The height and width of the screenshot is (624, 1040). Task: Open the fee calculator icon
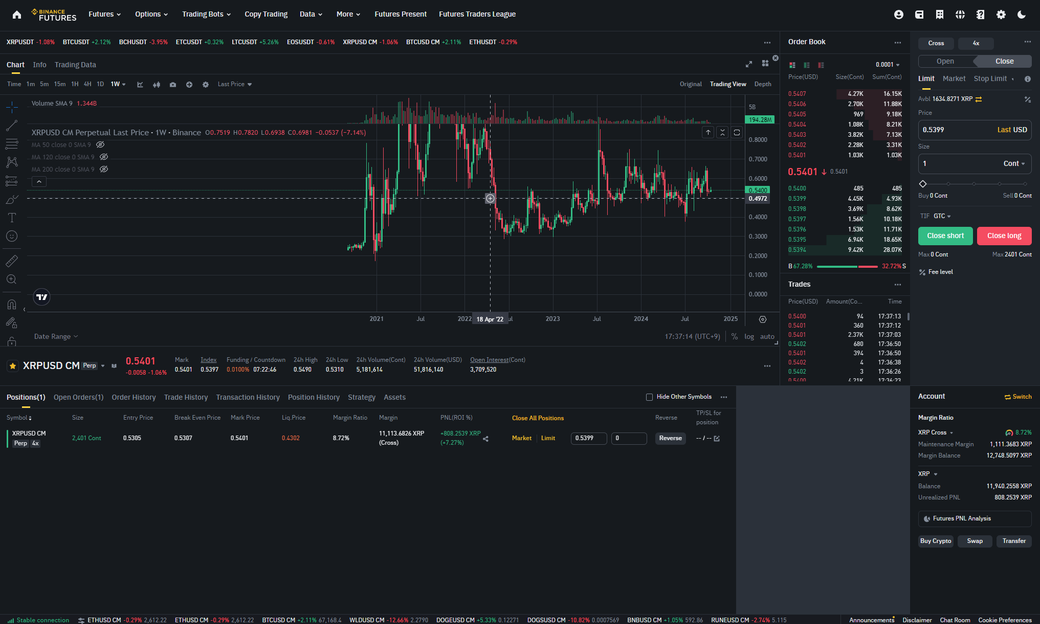tap(1028, 99)
